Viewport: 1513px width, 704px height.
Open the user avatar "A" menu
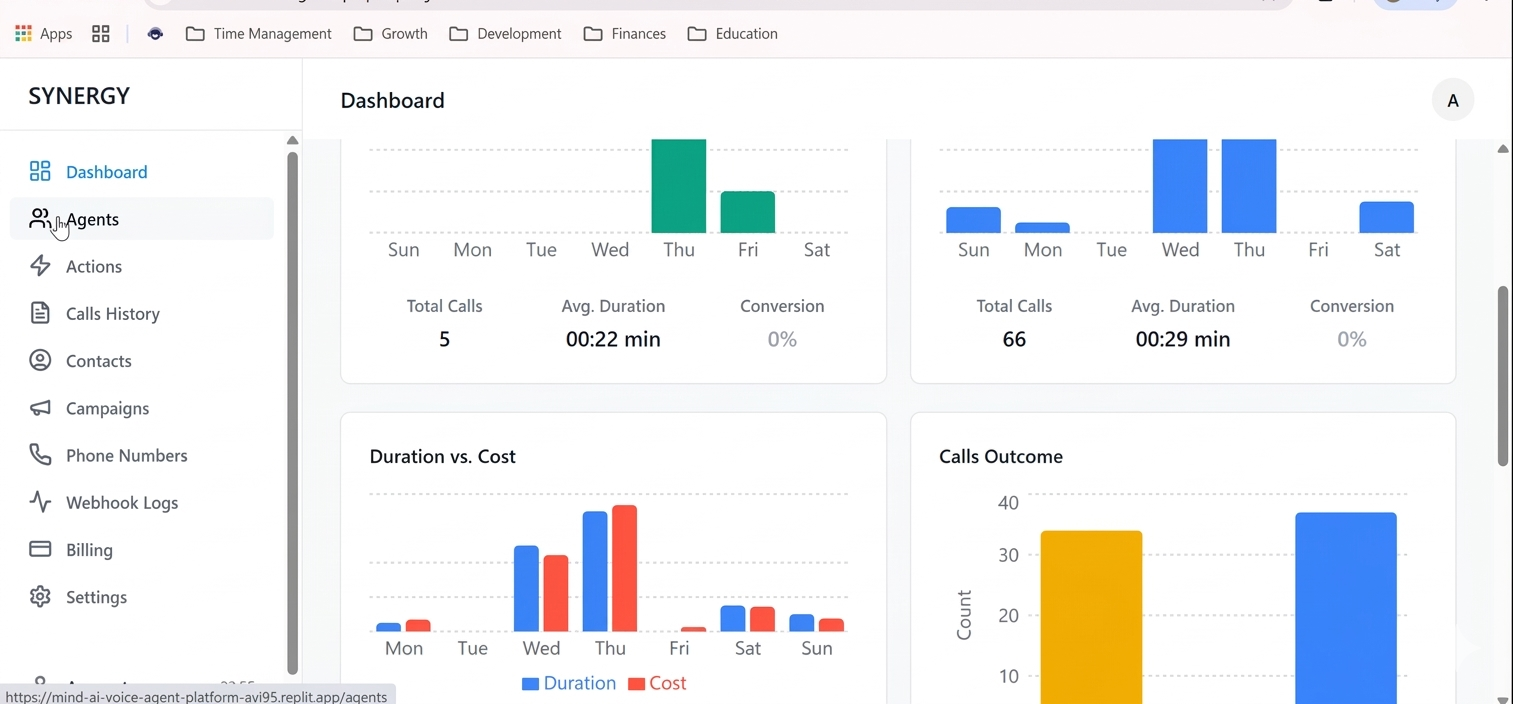(x=1452, y=101)
